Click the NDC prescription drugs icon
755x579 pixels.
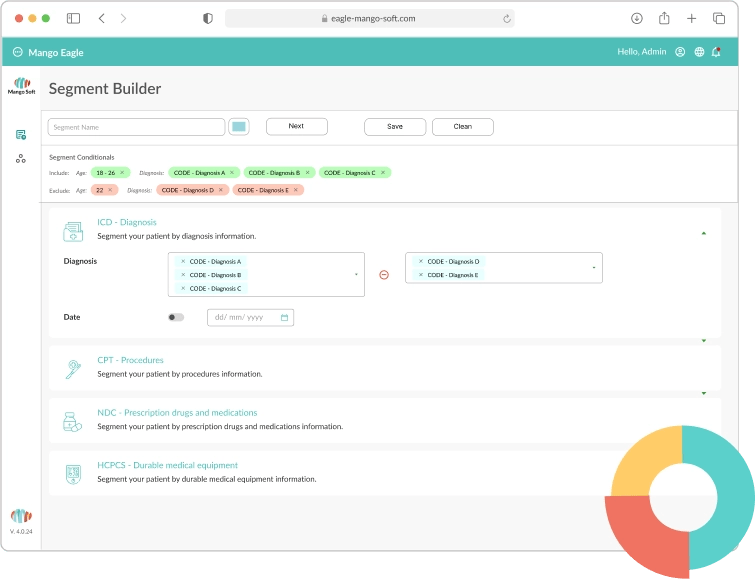click(73, 421)
